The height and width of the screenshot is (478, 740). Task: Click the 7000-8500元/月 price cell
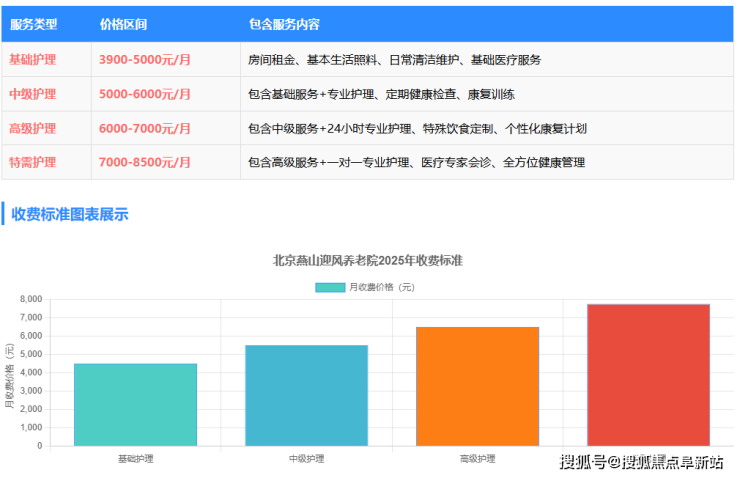[145, 162]
